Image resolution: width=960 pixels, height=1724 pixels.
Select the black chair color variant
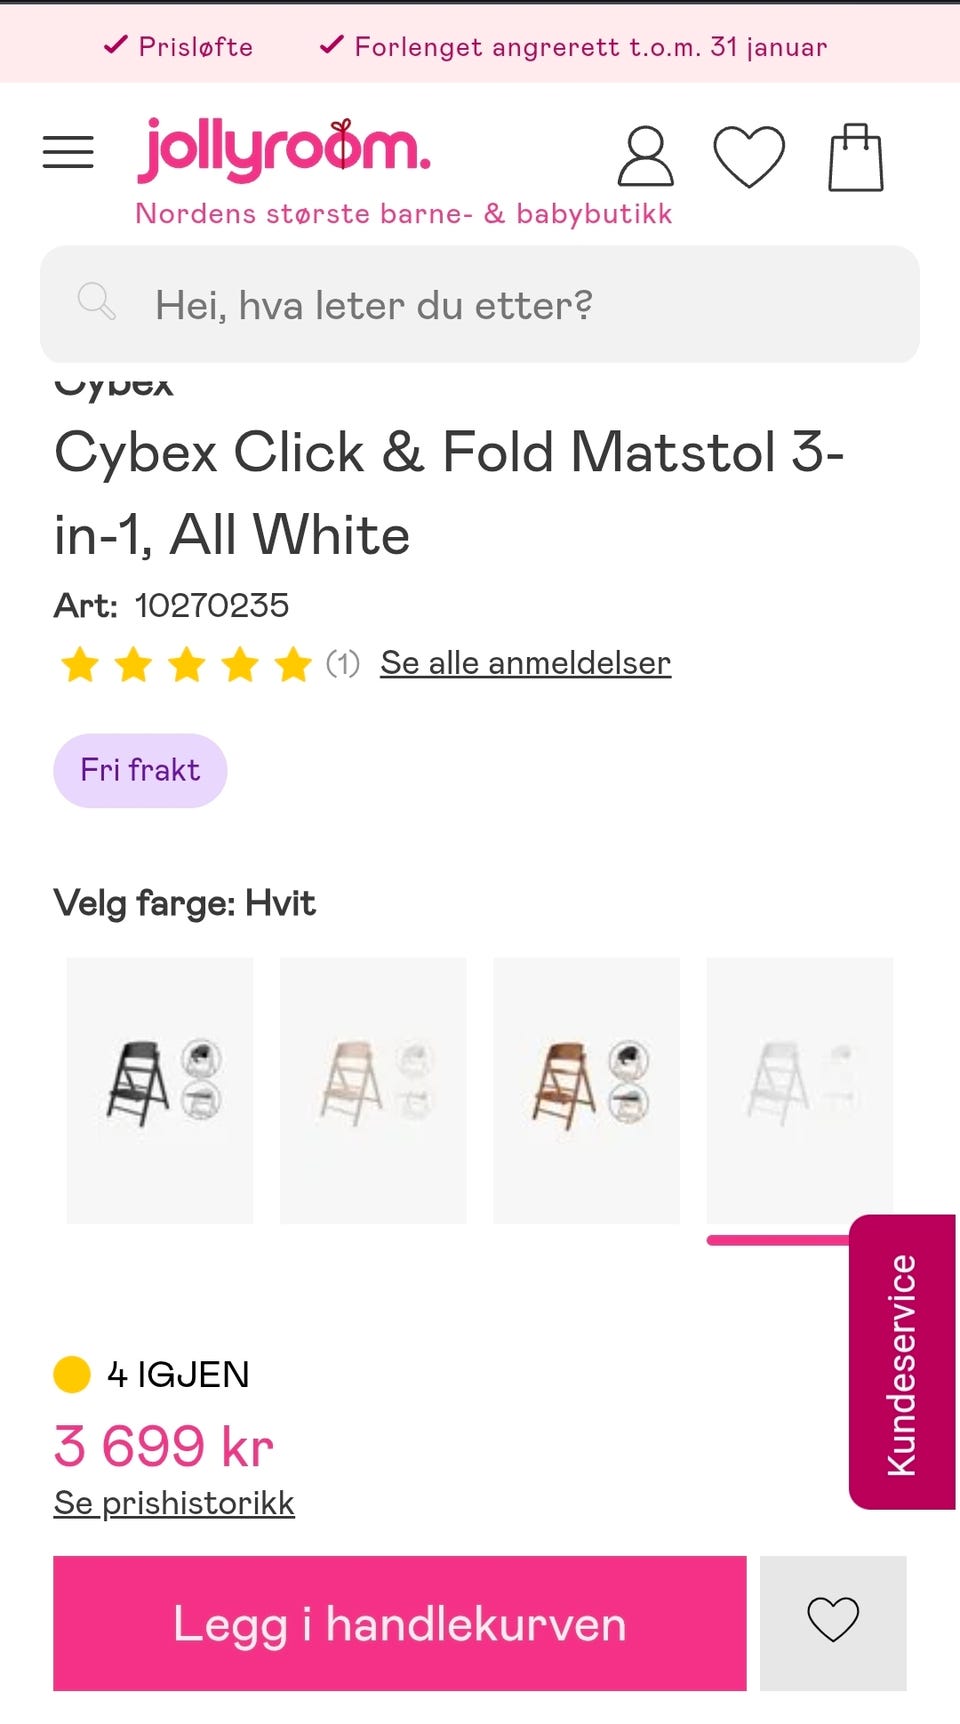tap(160, 1090)
